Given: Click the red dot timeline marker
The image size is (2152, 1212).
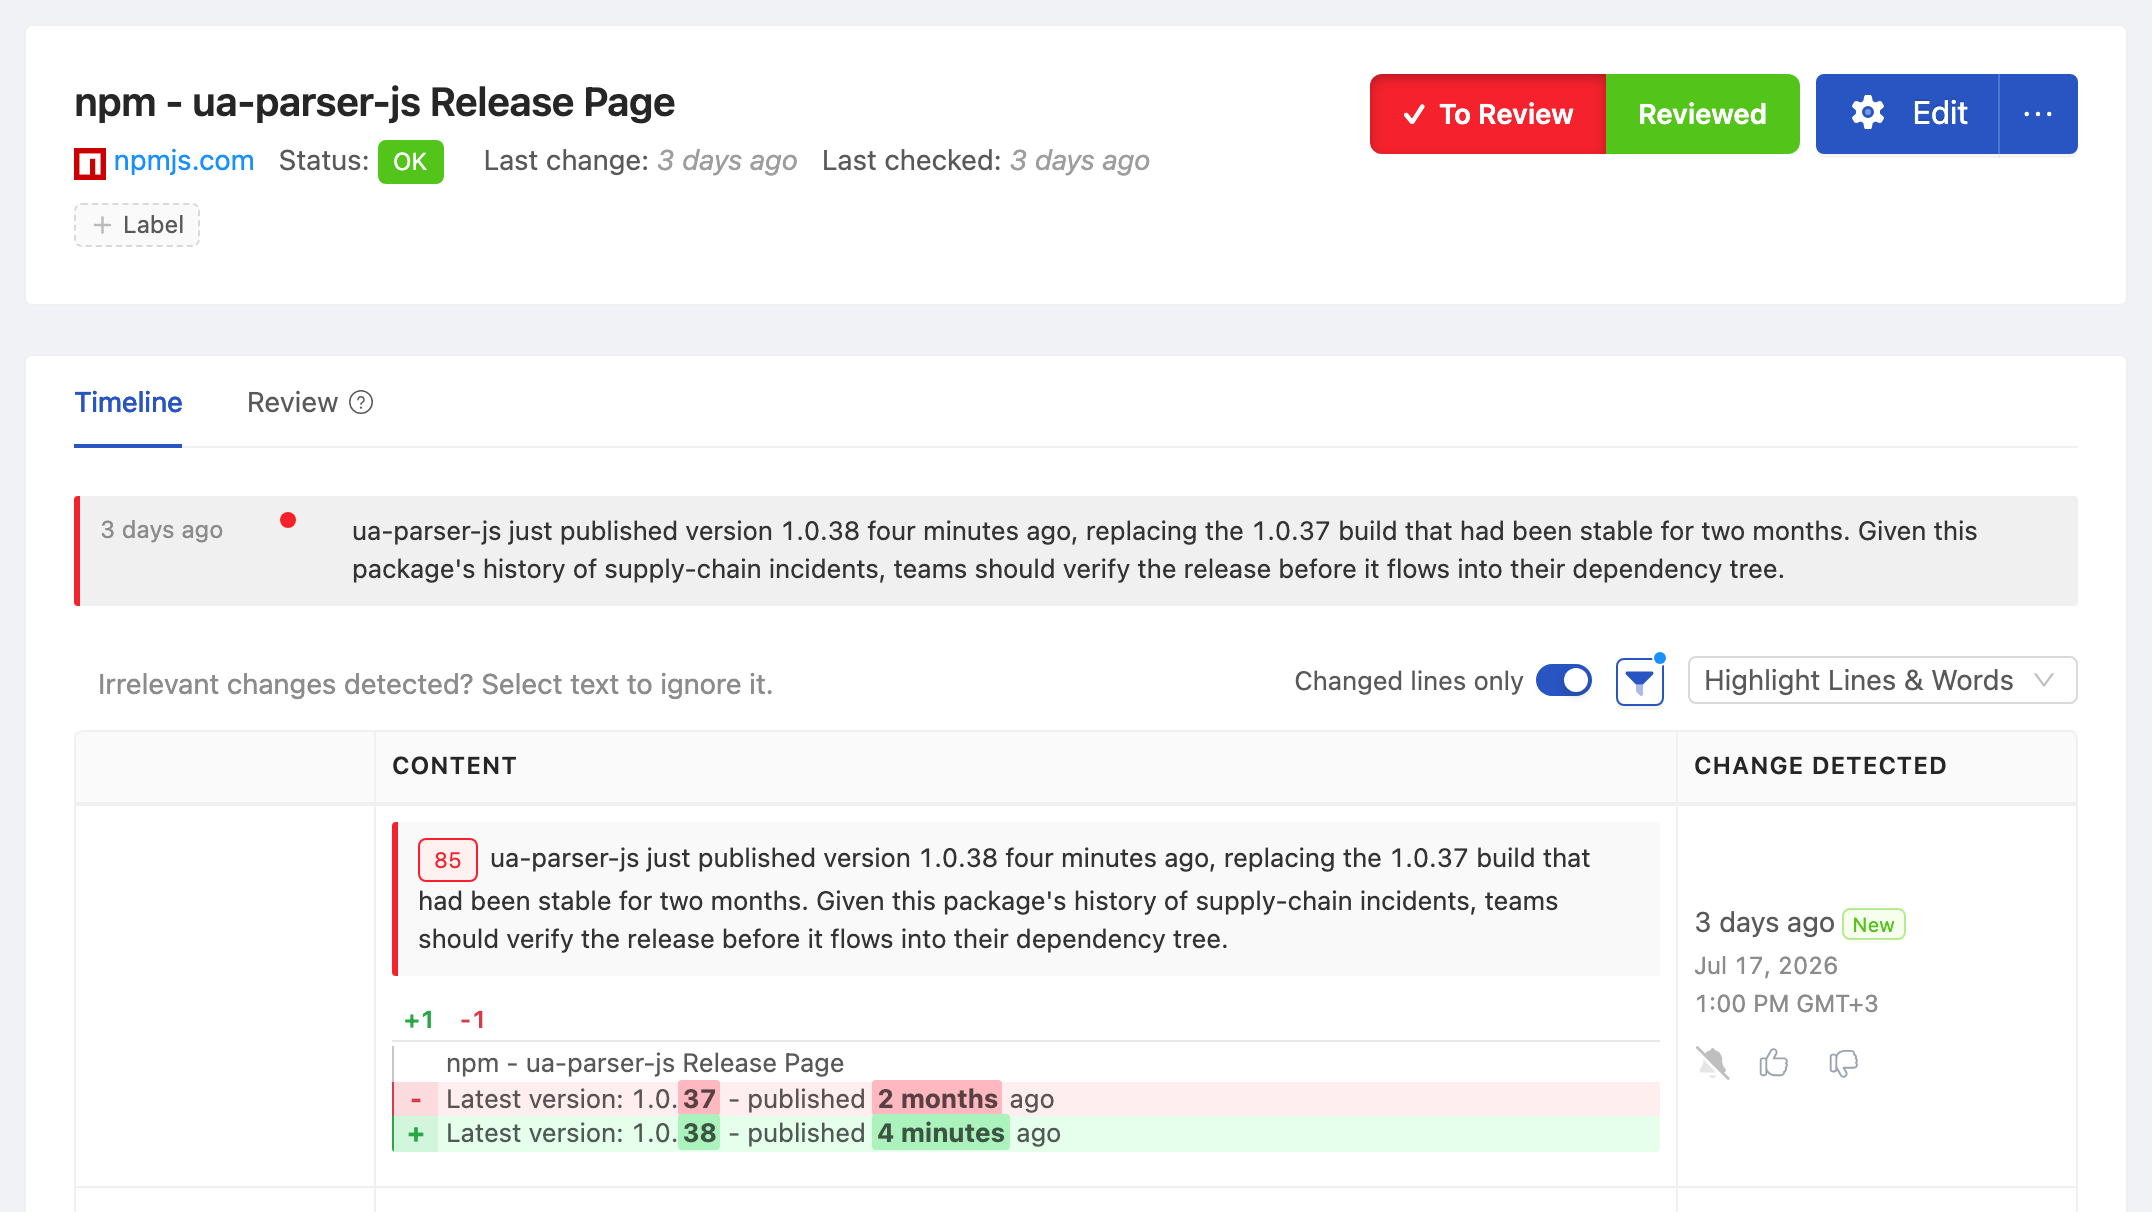Looking at the screenshot, I should pos(288,520).
